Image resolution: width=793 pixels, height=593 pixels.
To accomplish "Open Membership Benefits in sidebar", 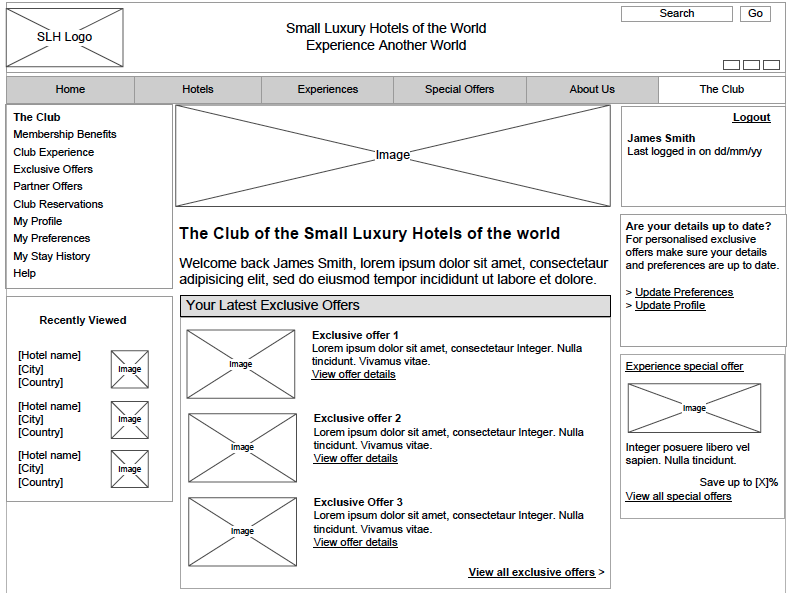I will 65,134.
